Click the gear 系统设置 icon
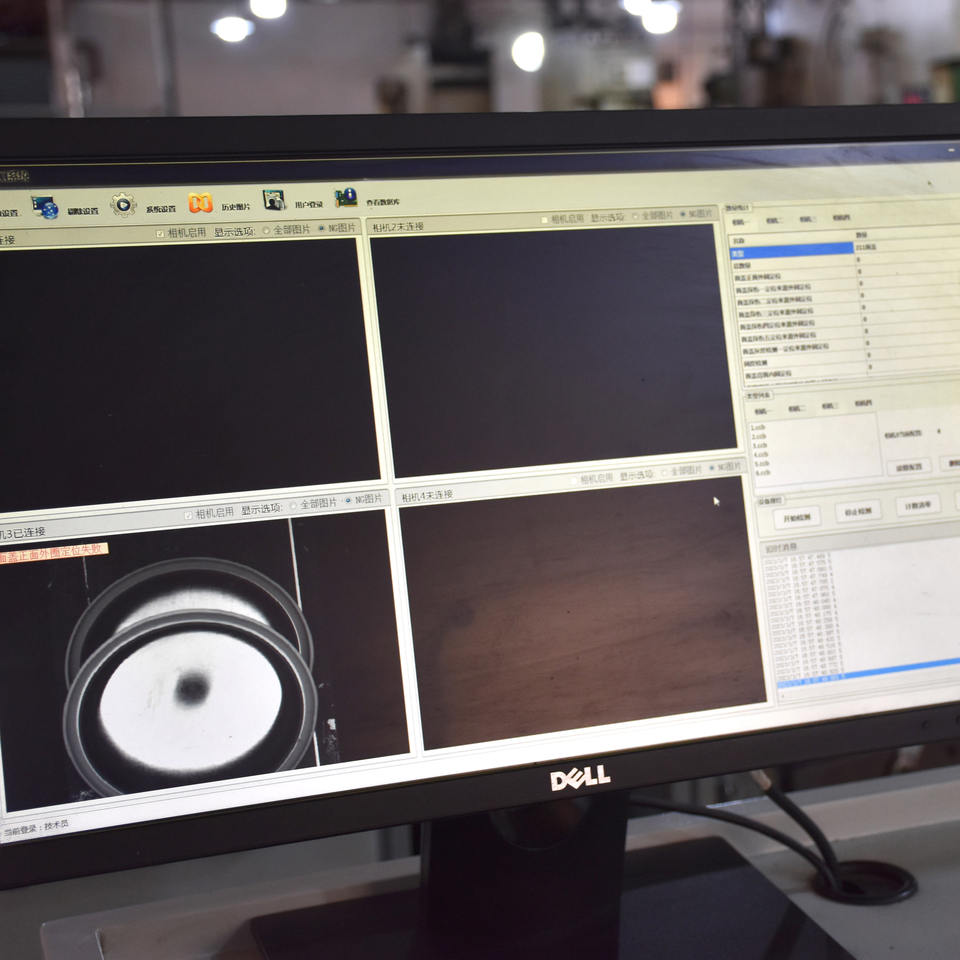The height and width of the screenshot is (960, 960). [x=123, y=204]
